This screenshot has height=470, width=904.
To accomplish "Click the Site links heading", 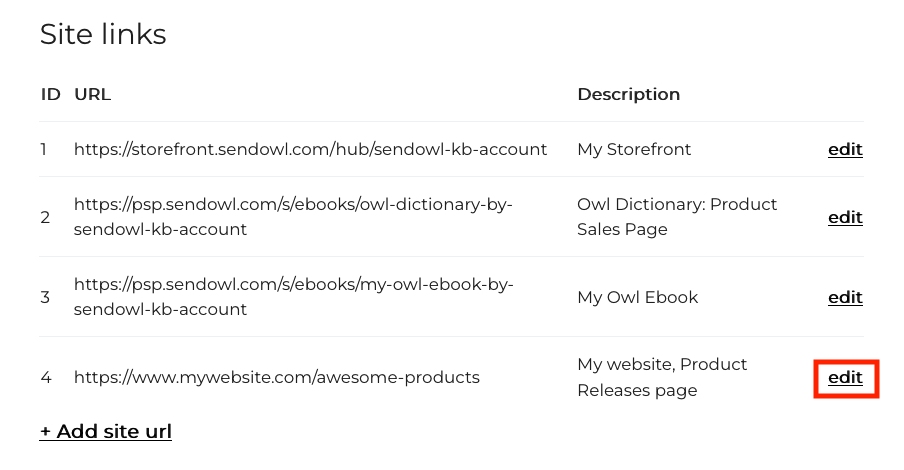I will pyautogui.click(x=103, y=34).
